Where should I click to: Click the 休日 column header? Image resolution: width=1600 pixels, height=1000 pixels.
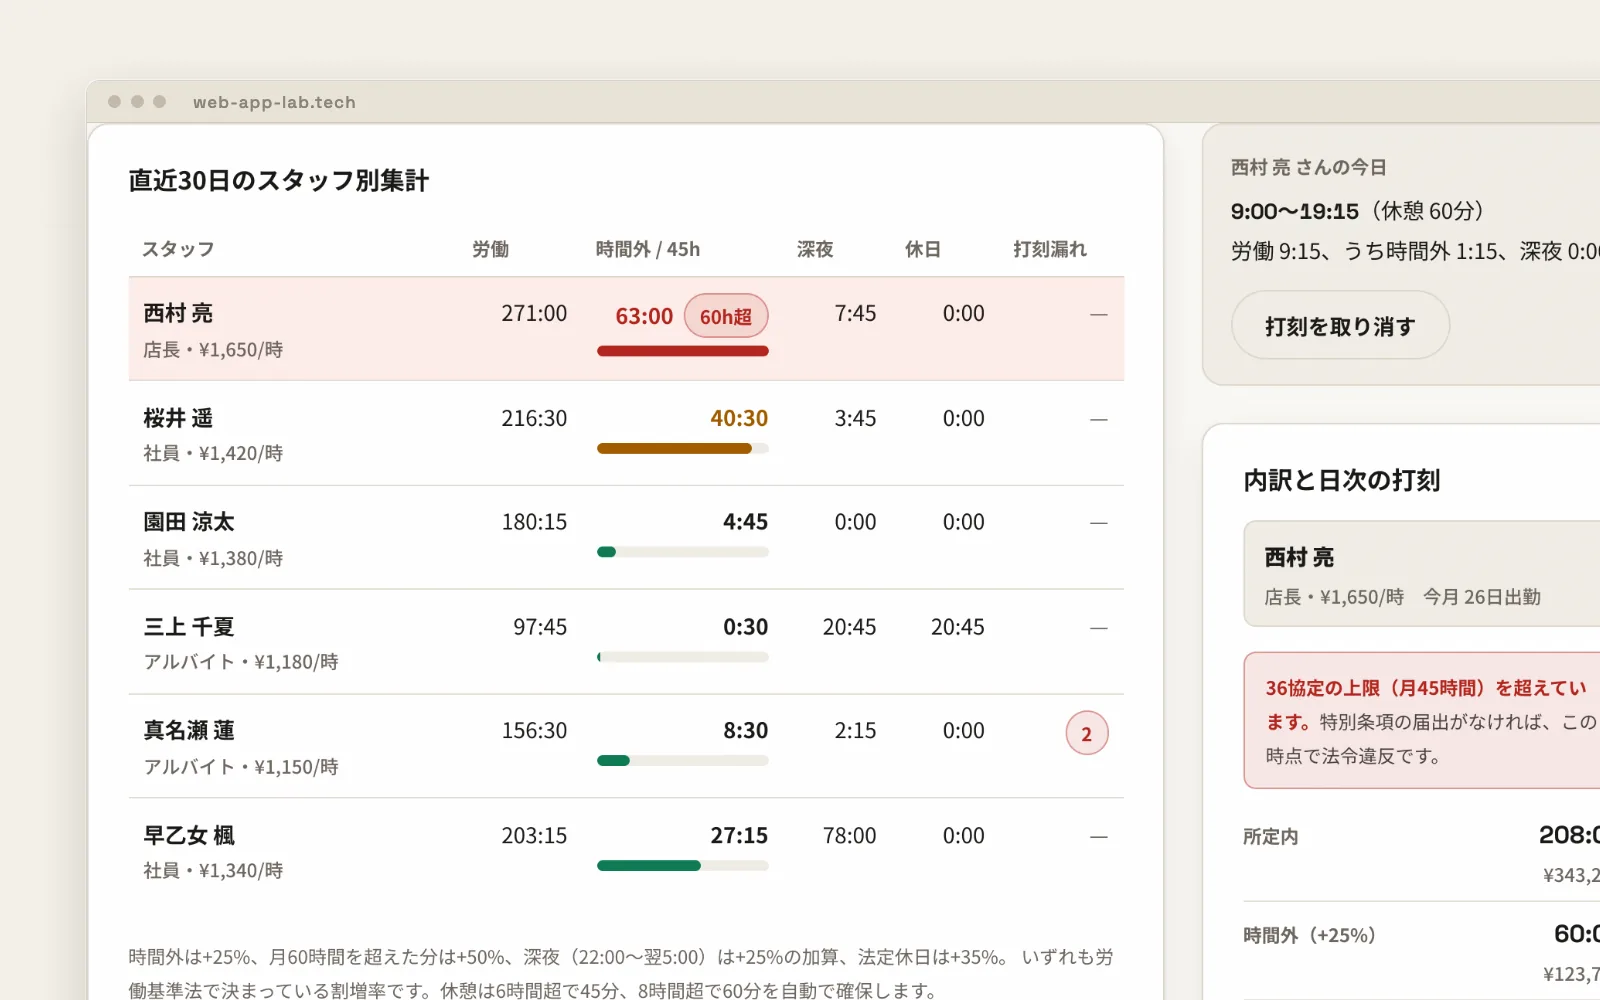[923, 249]
